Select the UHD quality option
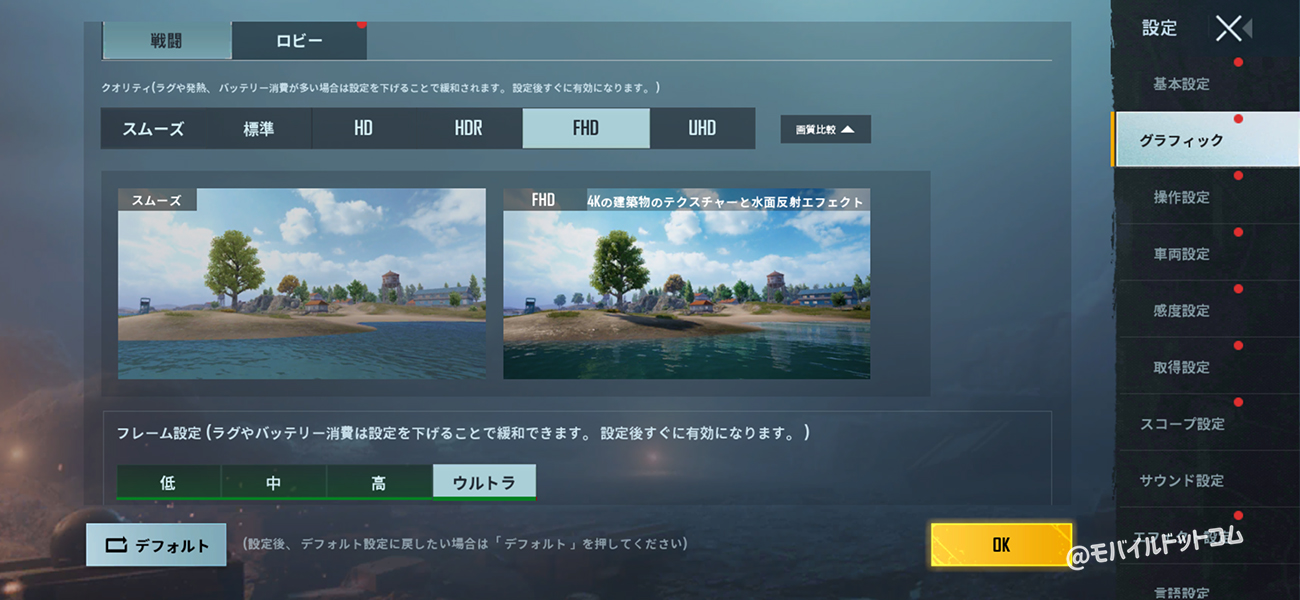This screenshot has height=600, width=1300. click(702, 129)
